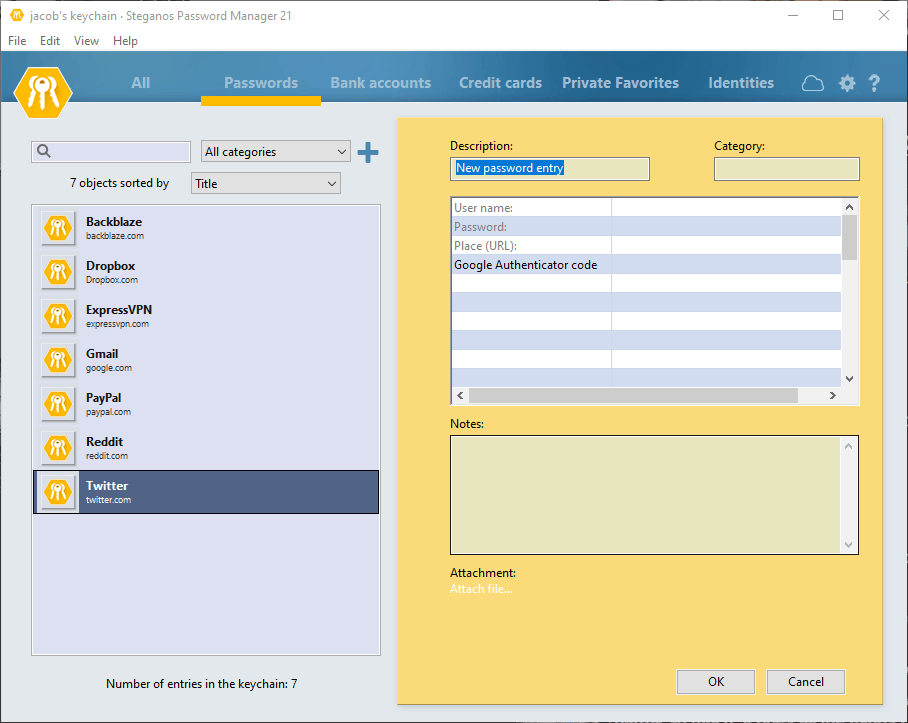Confirm the new entry with OK
Viewport: 908px width, 723px height.
716,682
